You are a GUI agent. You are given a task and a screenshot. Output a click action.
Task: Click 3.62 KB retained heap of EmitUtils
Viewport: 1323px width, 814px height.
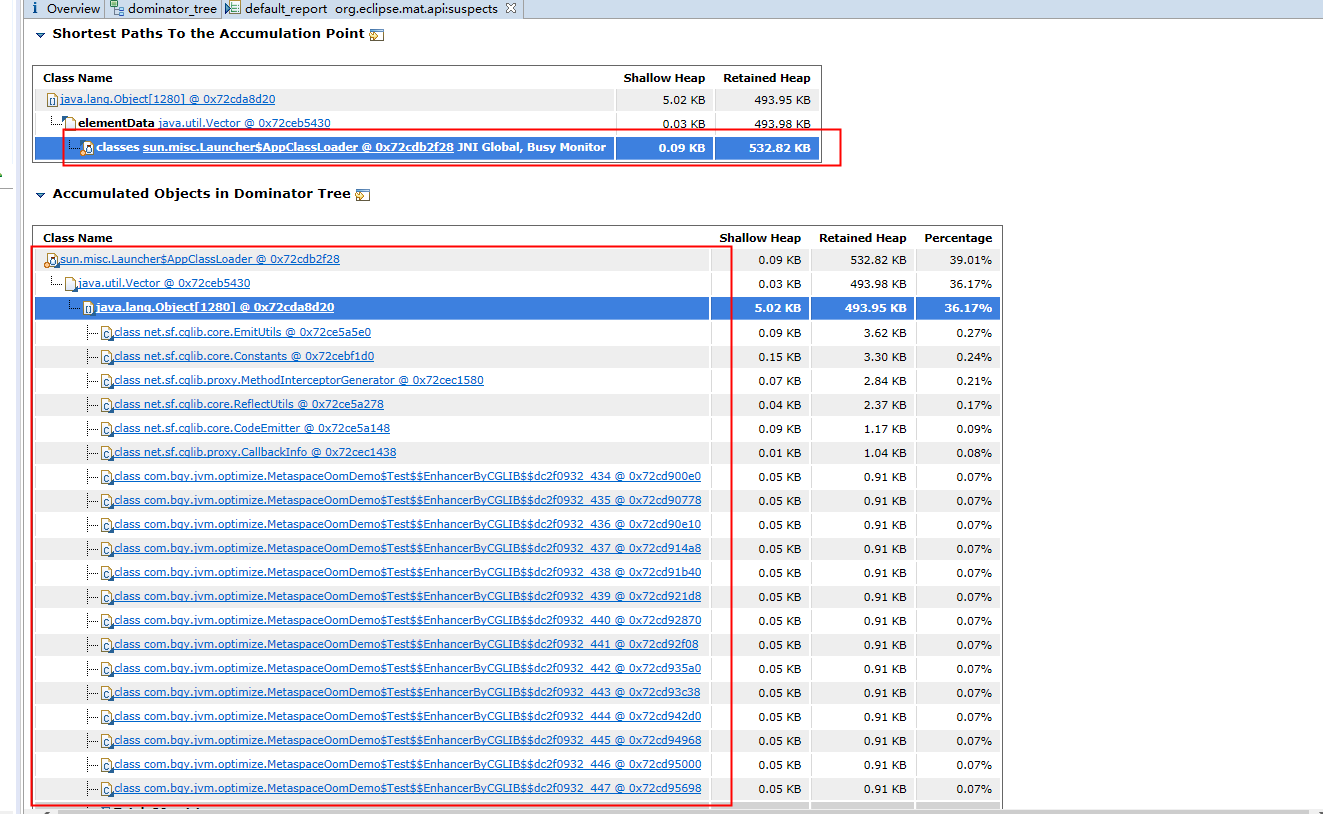886,332
